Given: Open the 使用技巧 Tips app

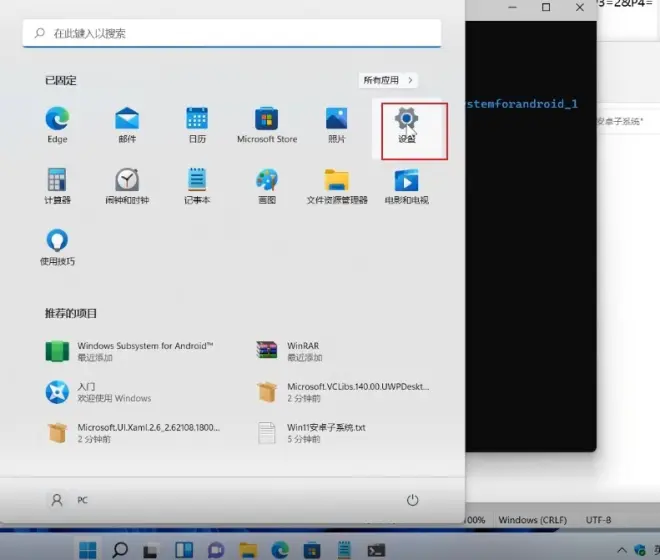Looking at the screenshot, I should pyautogui.click(x=57, y=247).
